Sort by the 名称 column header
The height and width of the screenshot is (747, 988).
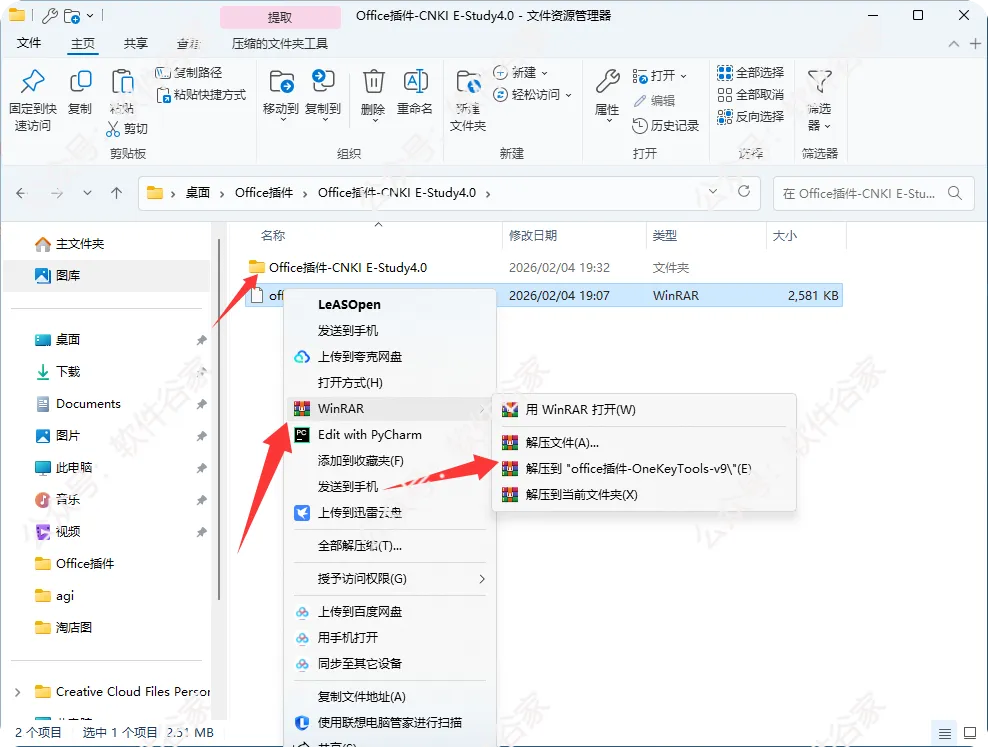tap(273, 236)
